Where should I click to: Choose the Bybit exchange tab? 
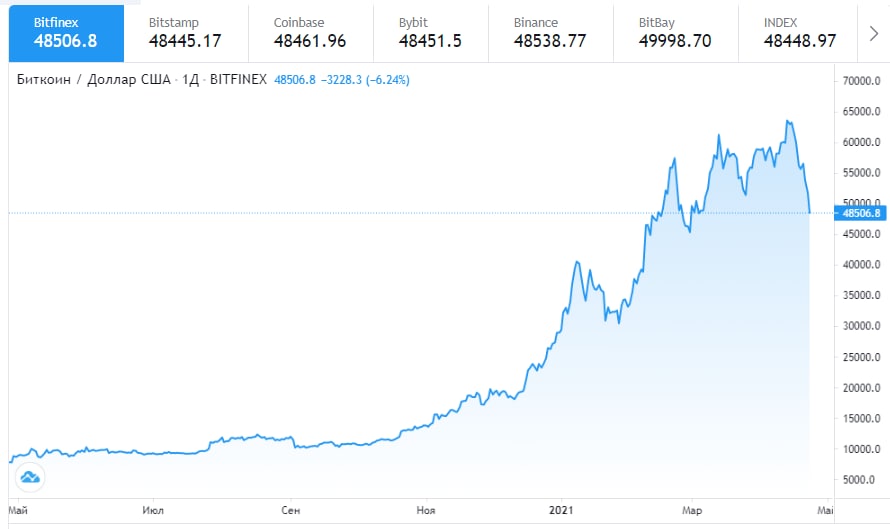[x=429, y=33]
